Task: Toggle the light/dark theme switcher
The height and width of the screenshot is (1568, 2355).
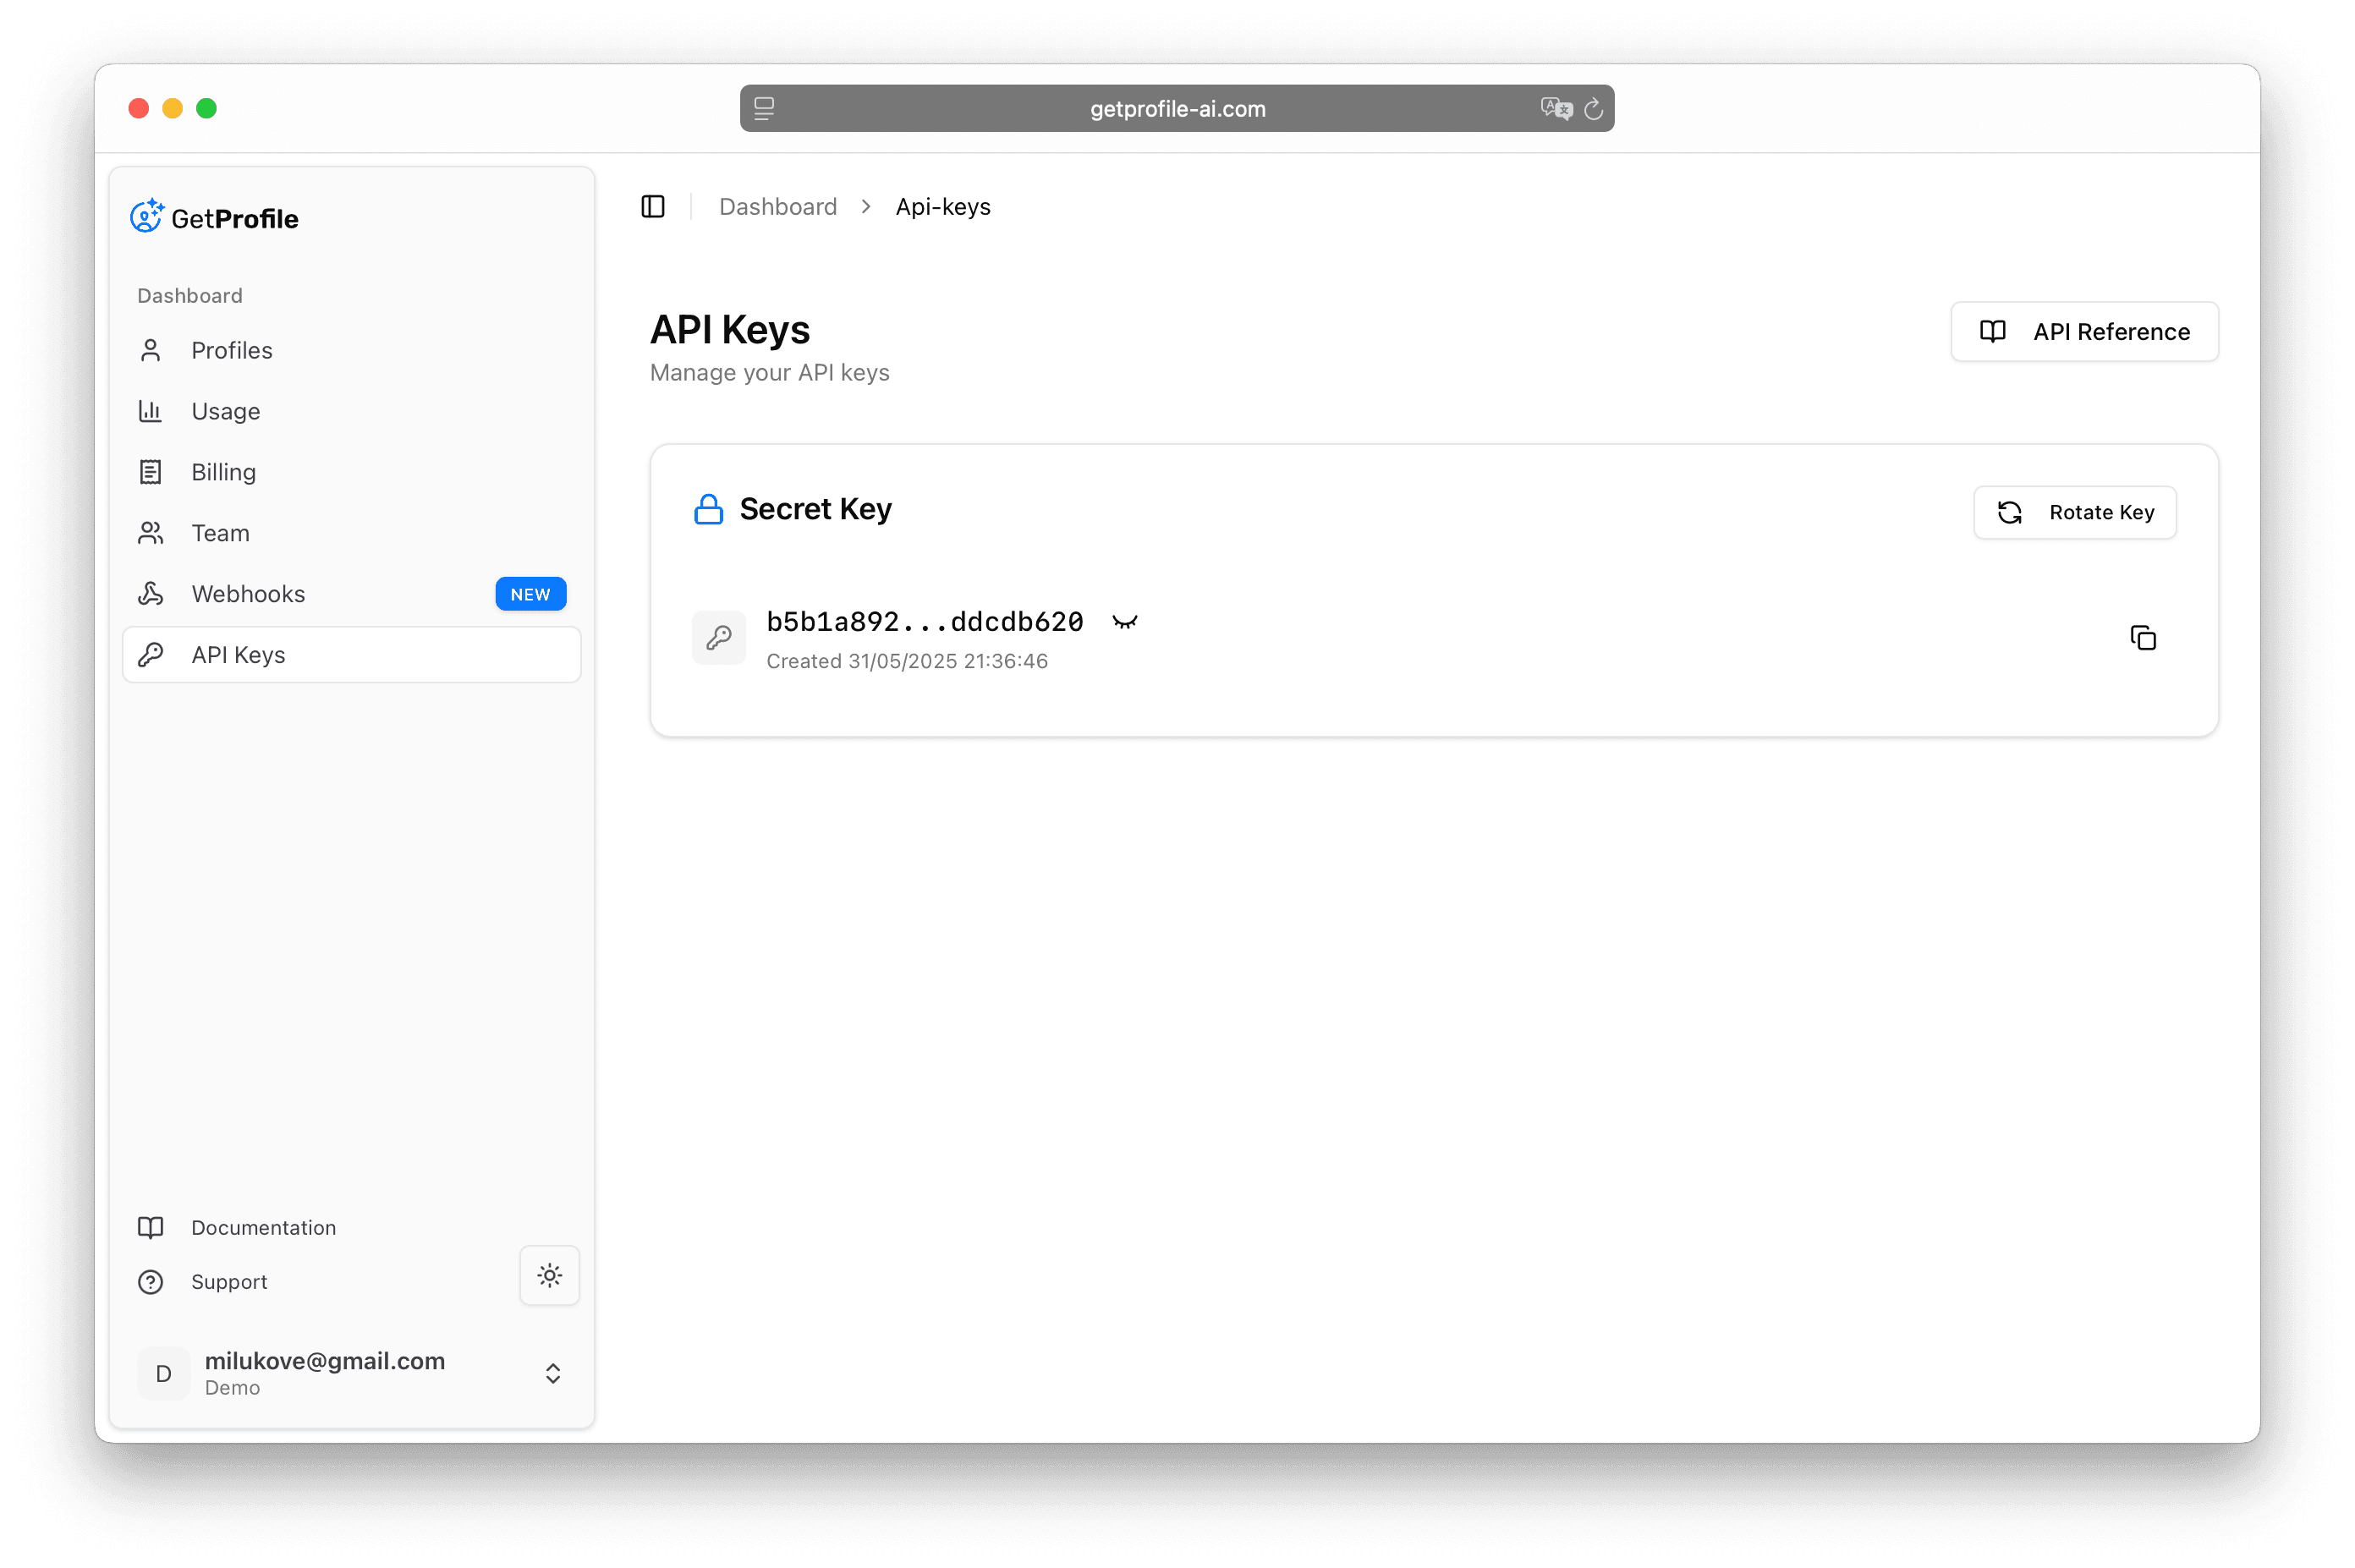Action: click(x=550, y=1275)
